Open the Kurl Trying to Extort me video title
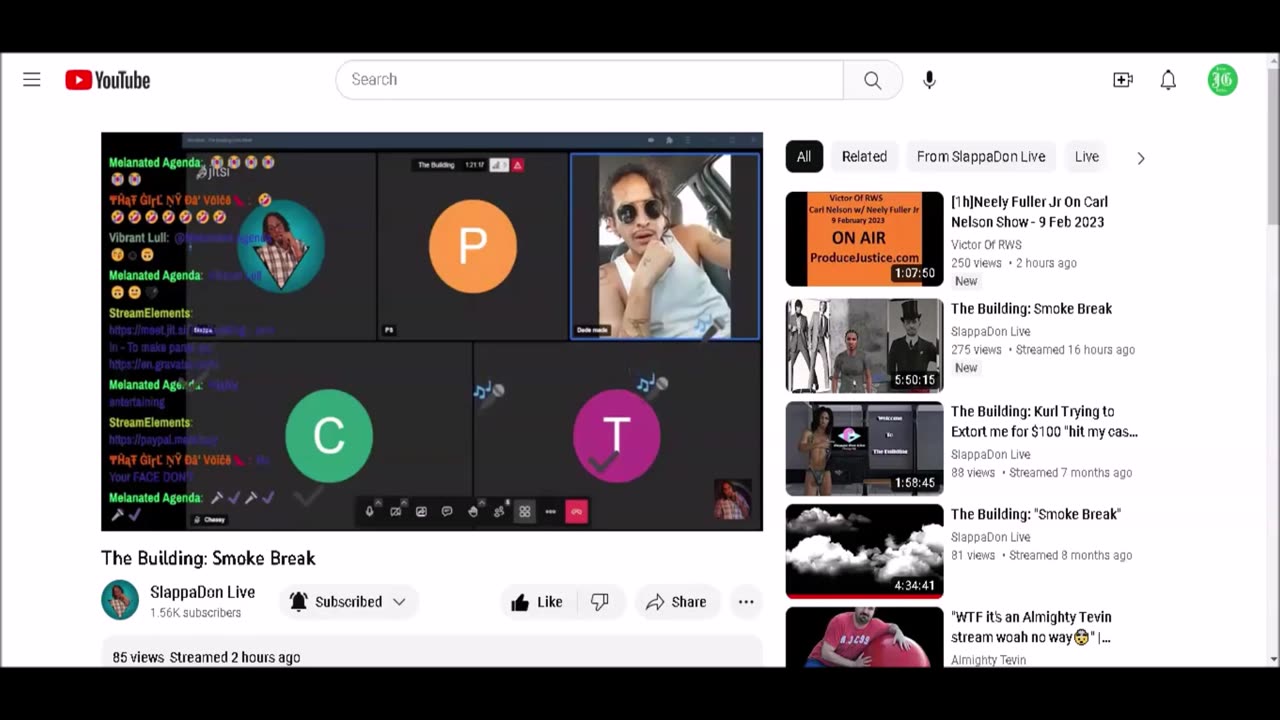 [x=1044, y=421]
